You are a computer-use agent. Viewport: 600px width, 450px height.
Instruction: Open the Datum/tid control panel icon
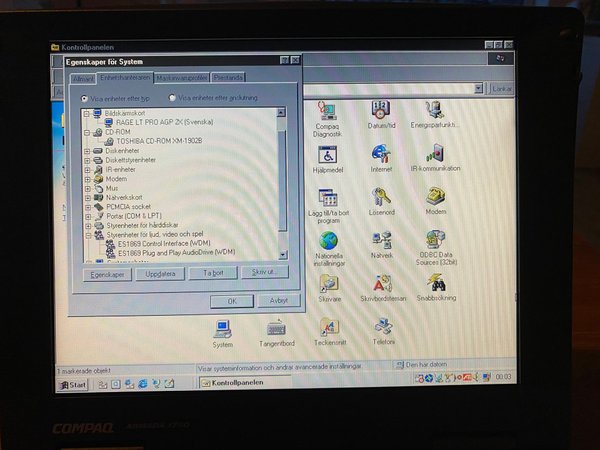pos(381,115)
